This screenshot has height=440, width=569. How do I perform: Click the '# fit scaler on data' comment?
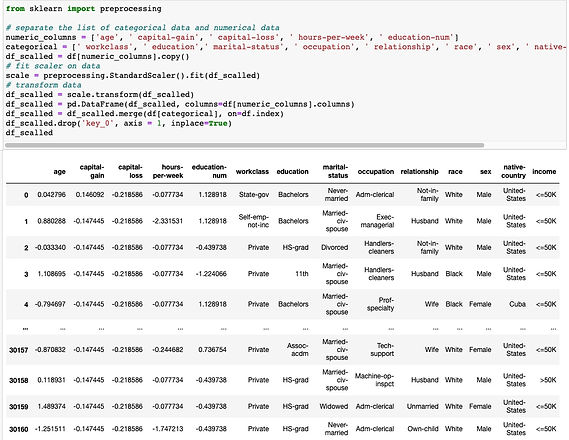click(53, 66)
